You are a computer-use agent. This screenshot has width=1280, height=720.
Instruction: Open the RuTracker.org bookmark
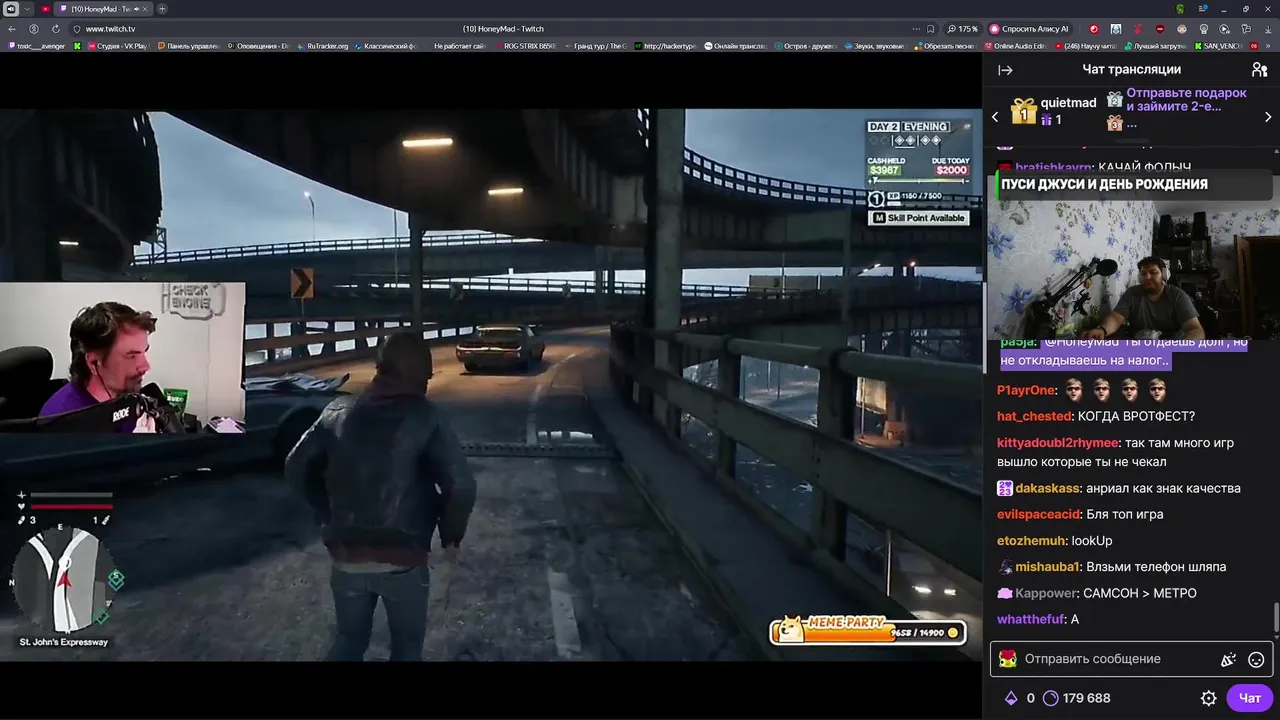322,46
